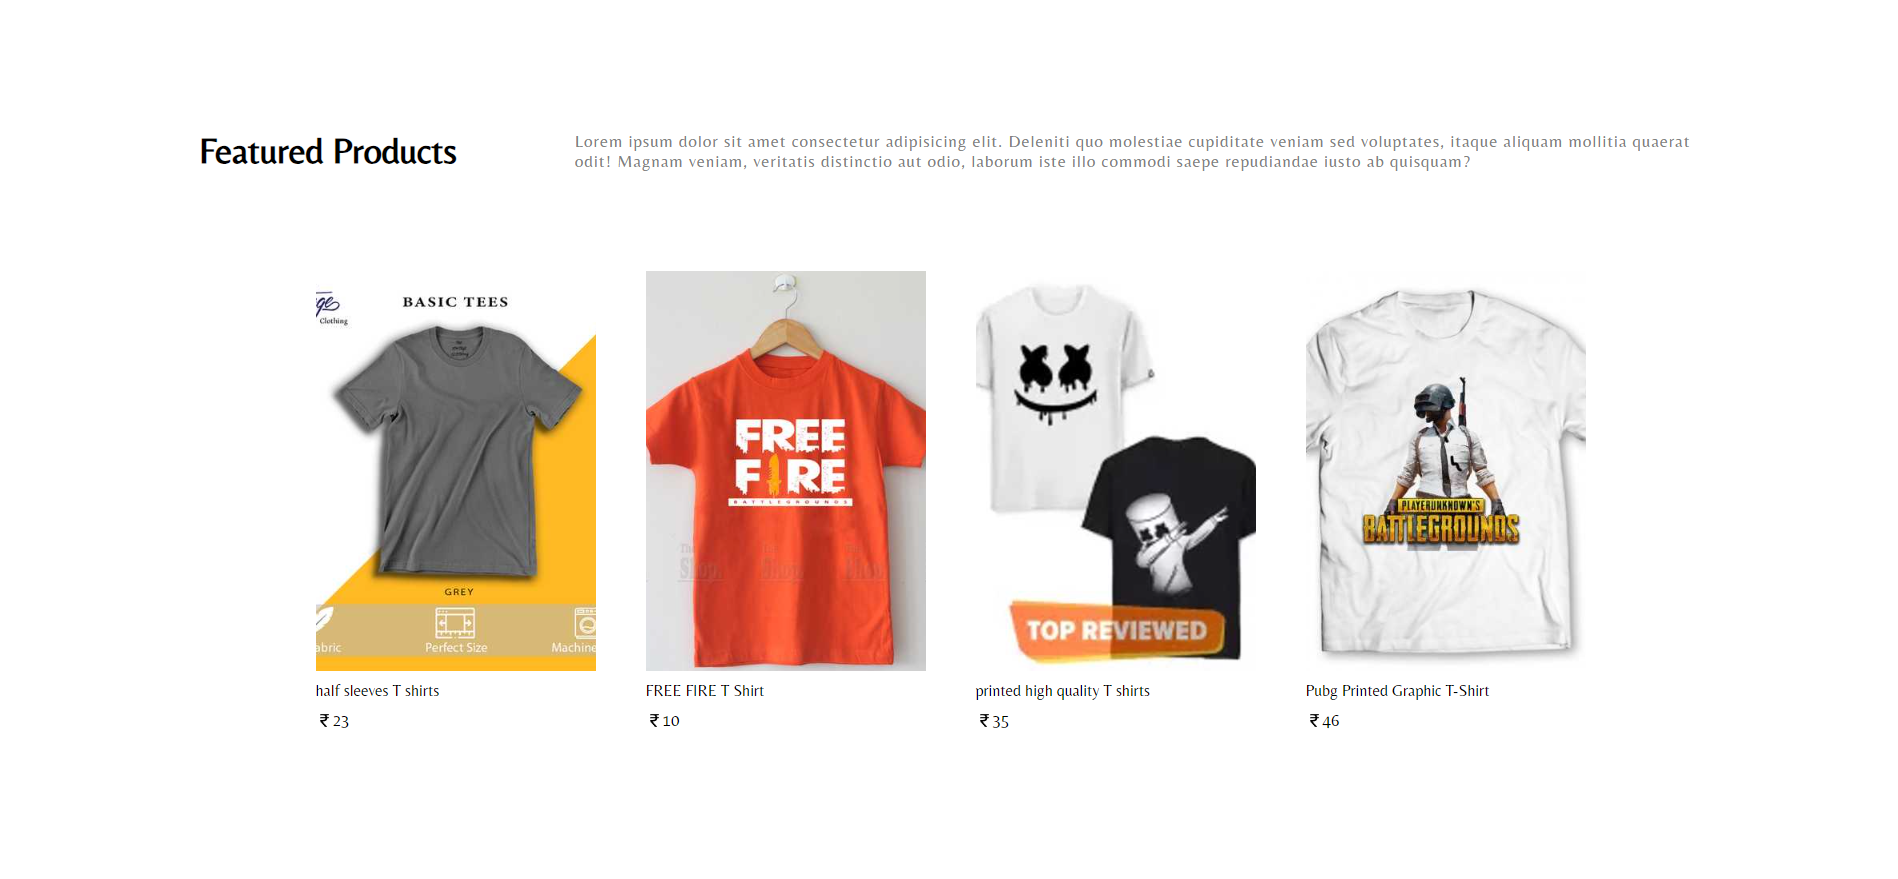
Task: Click the ₹ 46 price
Action: point(1324,721)
